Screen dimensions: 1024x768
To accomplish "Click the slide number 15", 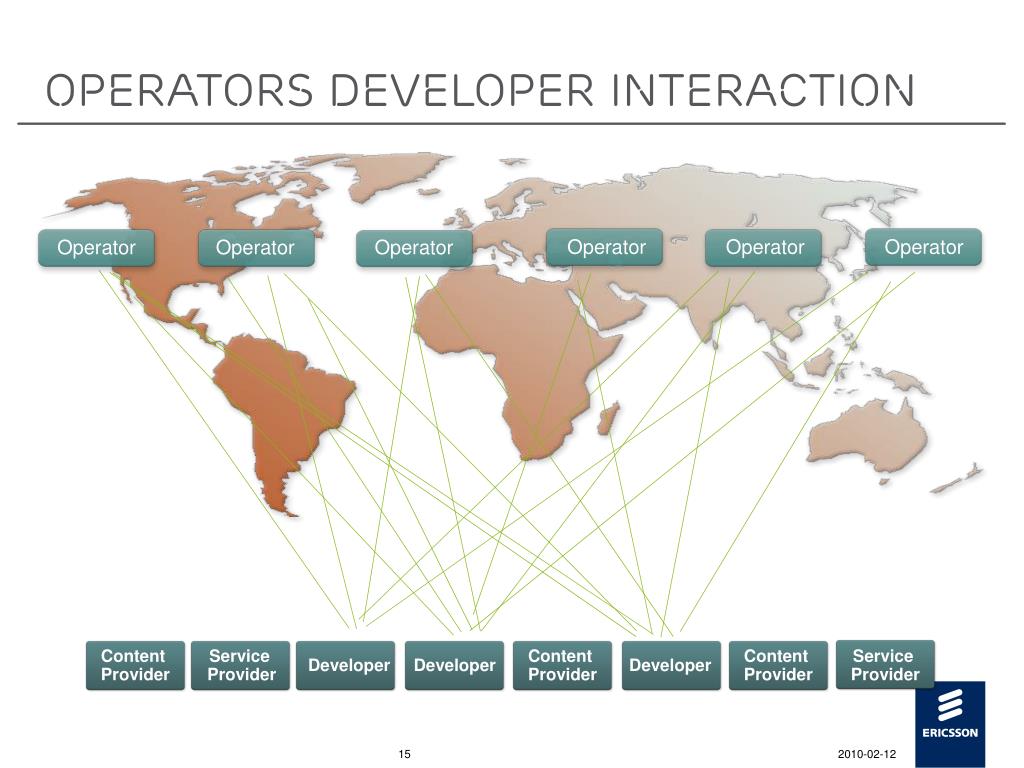I will (404, 754).
